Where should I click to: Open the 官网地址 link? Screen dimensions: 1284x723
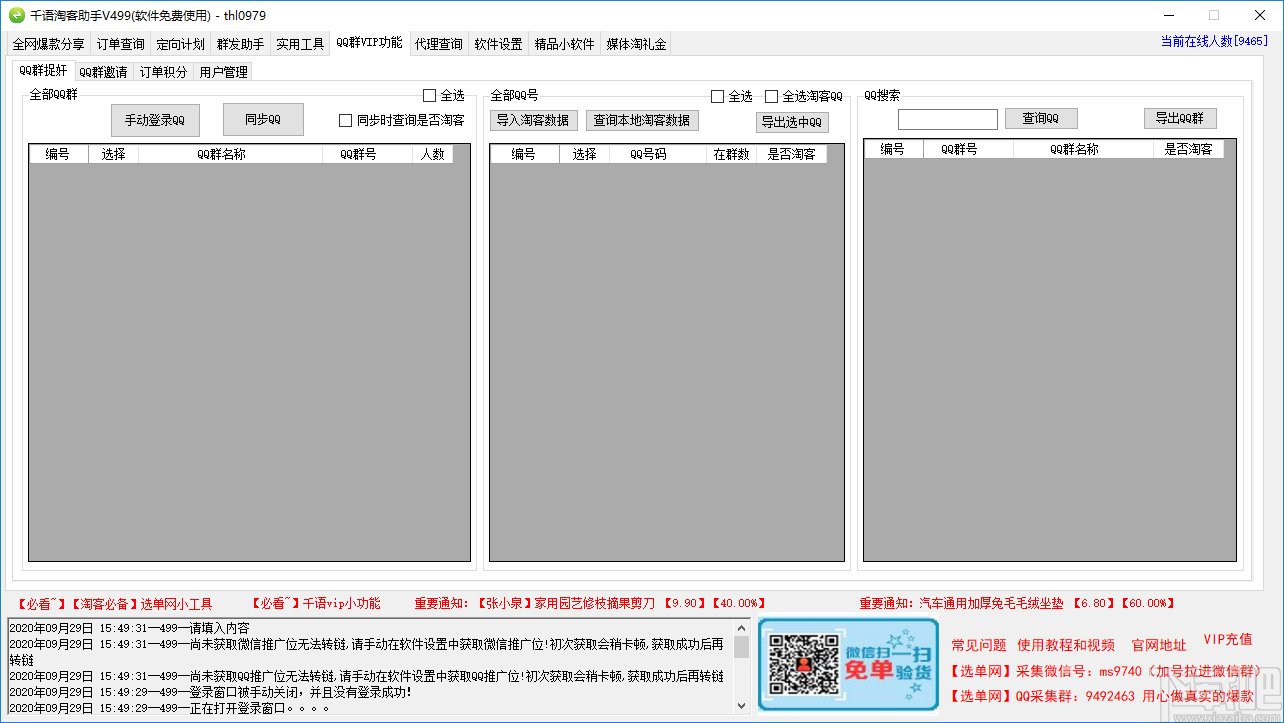[x=1159, y=645]
